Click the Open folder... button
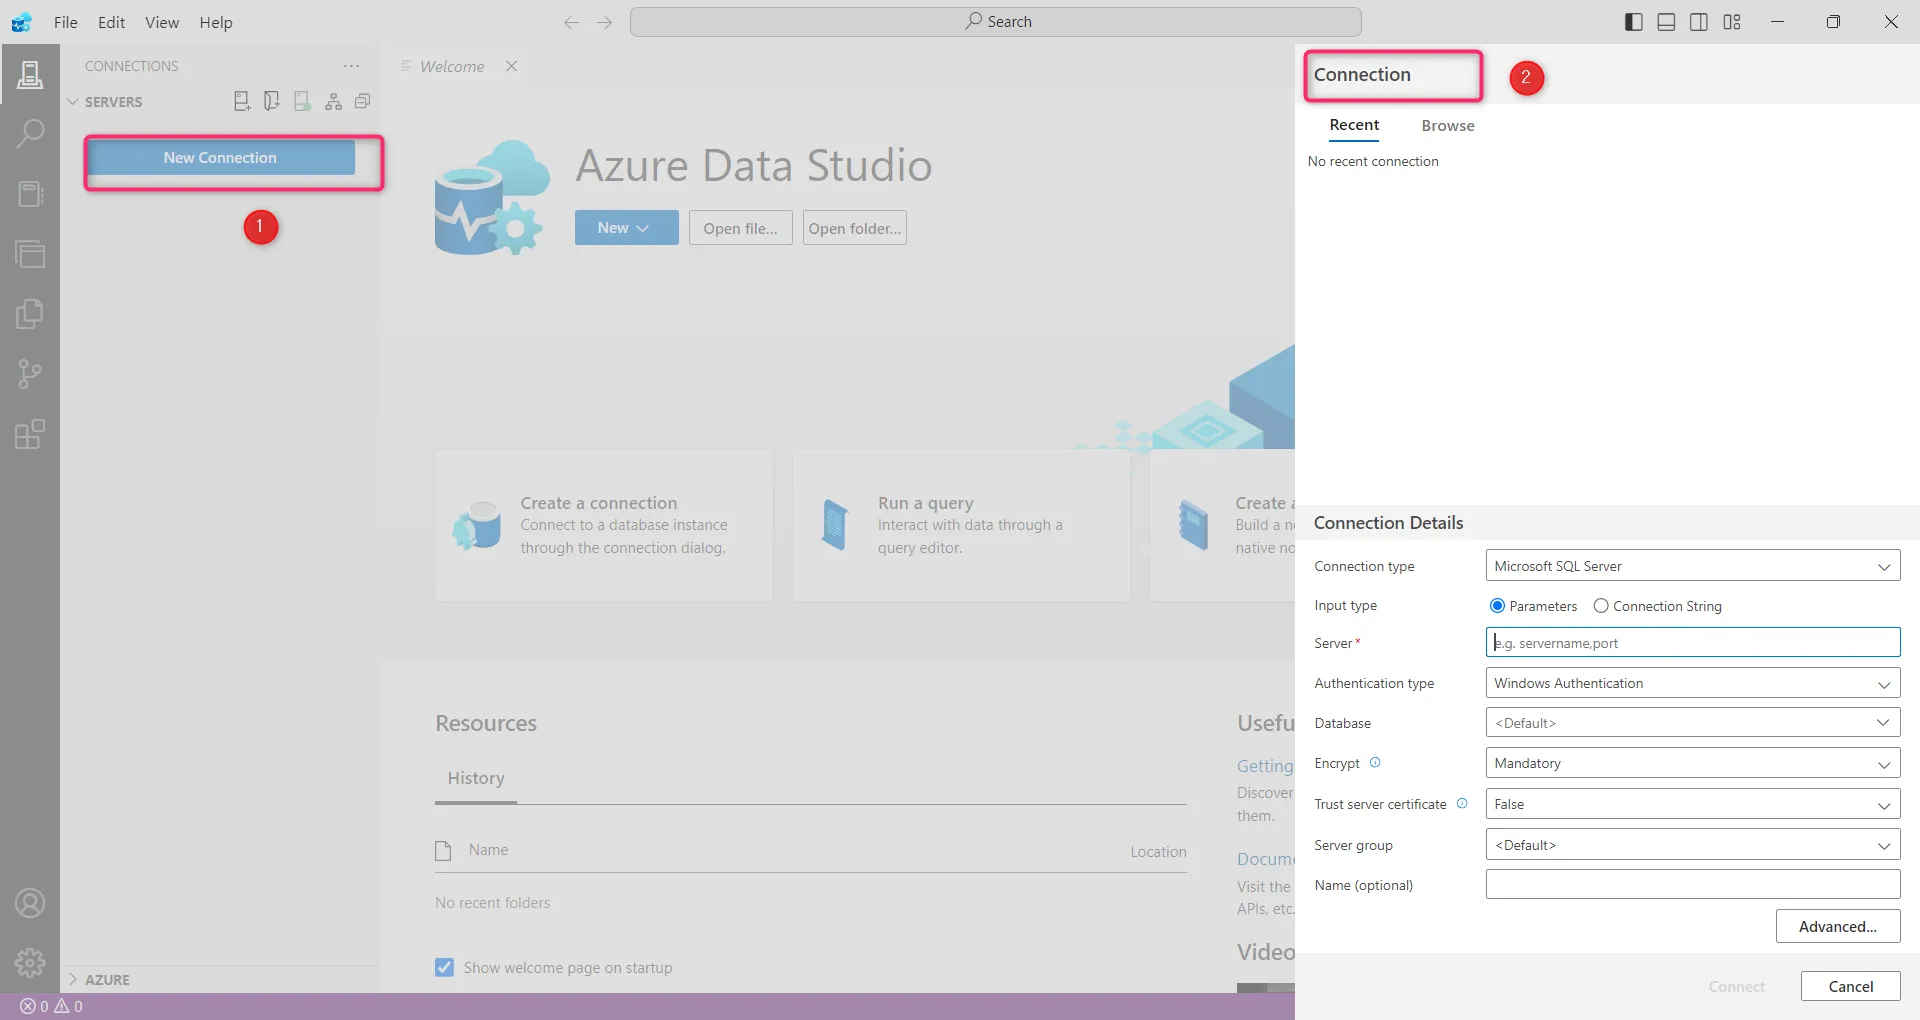This screenshot has height=1020, width=1920. click(854, 228)
